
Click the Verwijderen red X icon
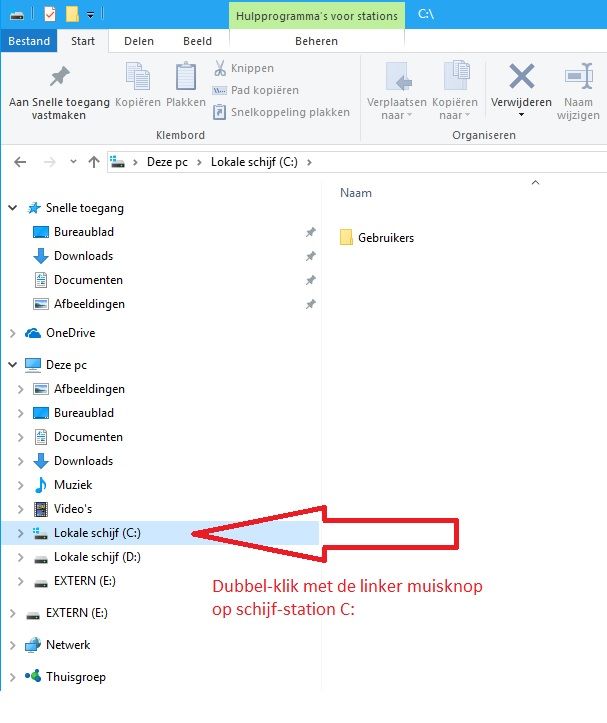521,76
